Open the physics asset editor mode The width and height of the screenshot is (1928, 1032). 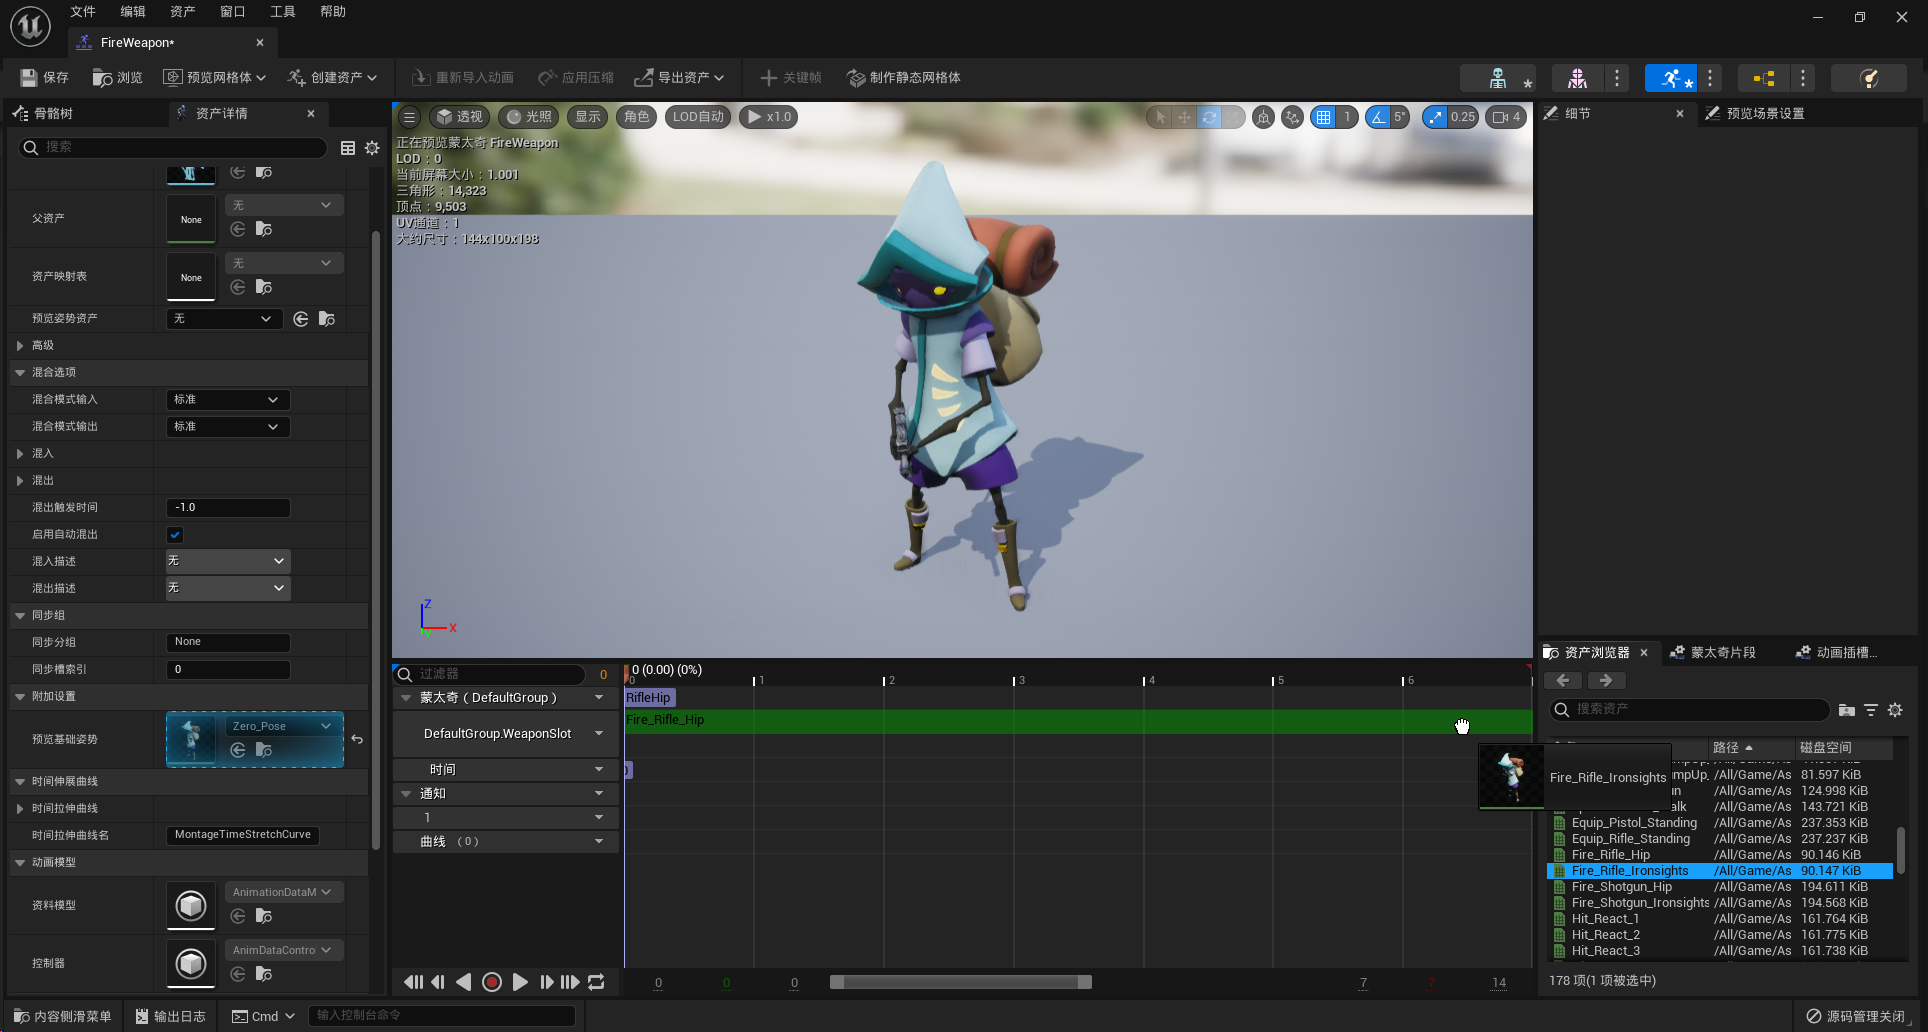point(1868,78)
